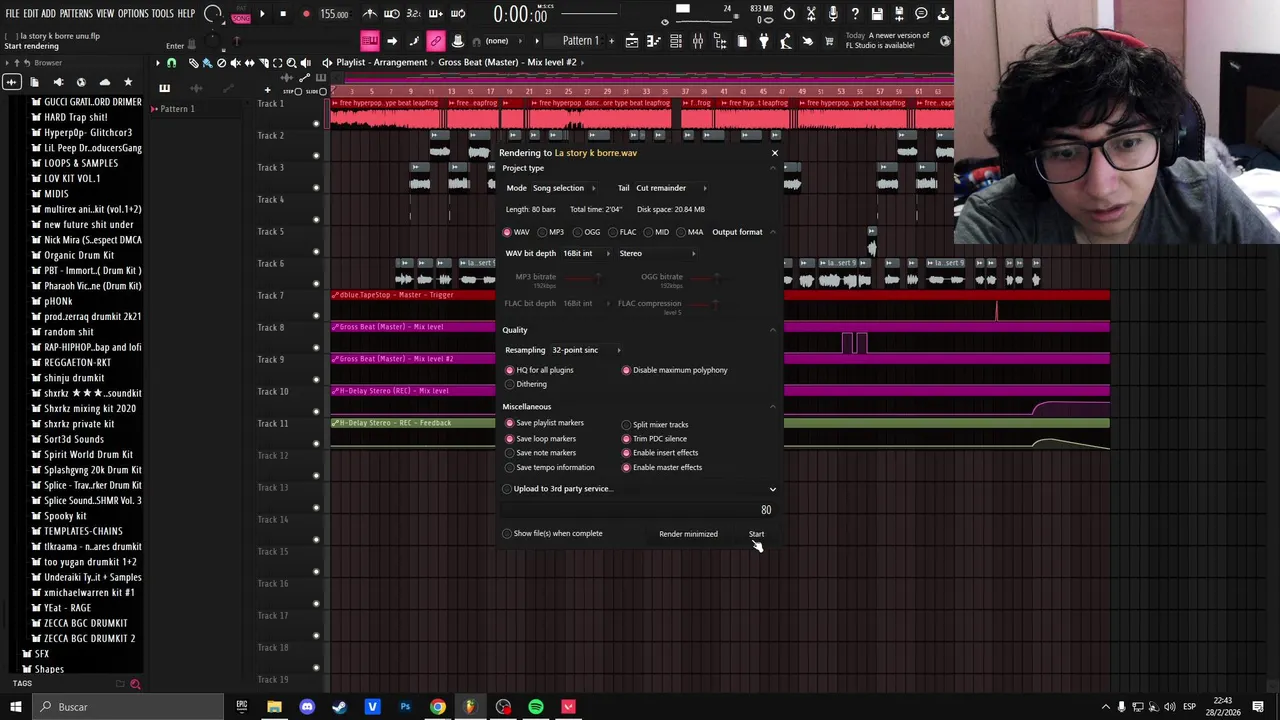This screenshot has width=1280, height=720.
Task: Open the help question mark icon in the toolbar
Action: pos(855,14)
